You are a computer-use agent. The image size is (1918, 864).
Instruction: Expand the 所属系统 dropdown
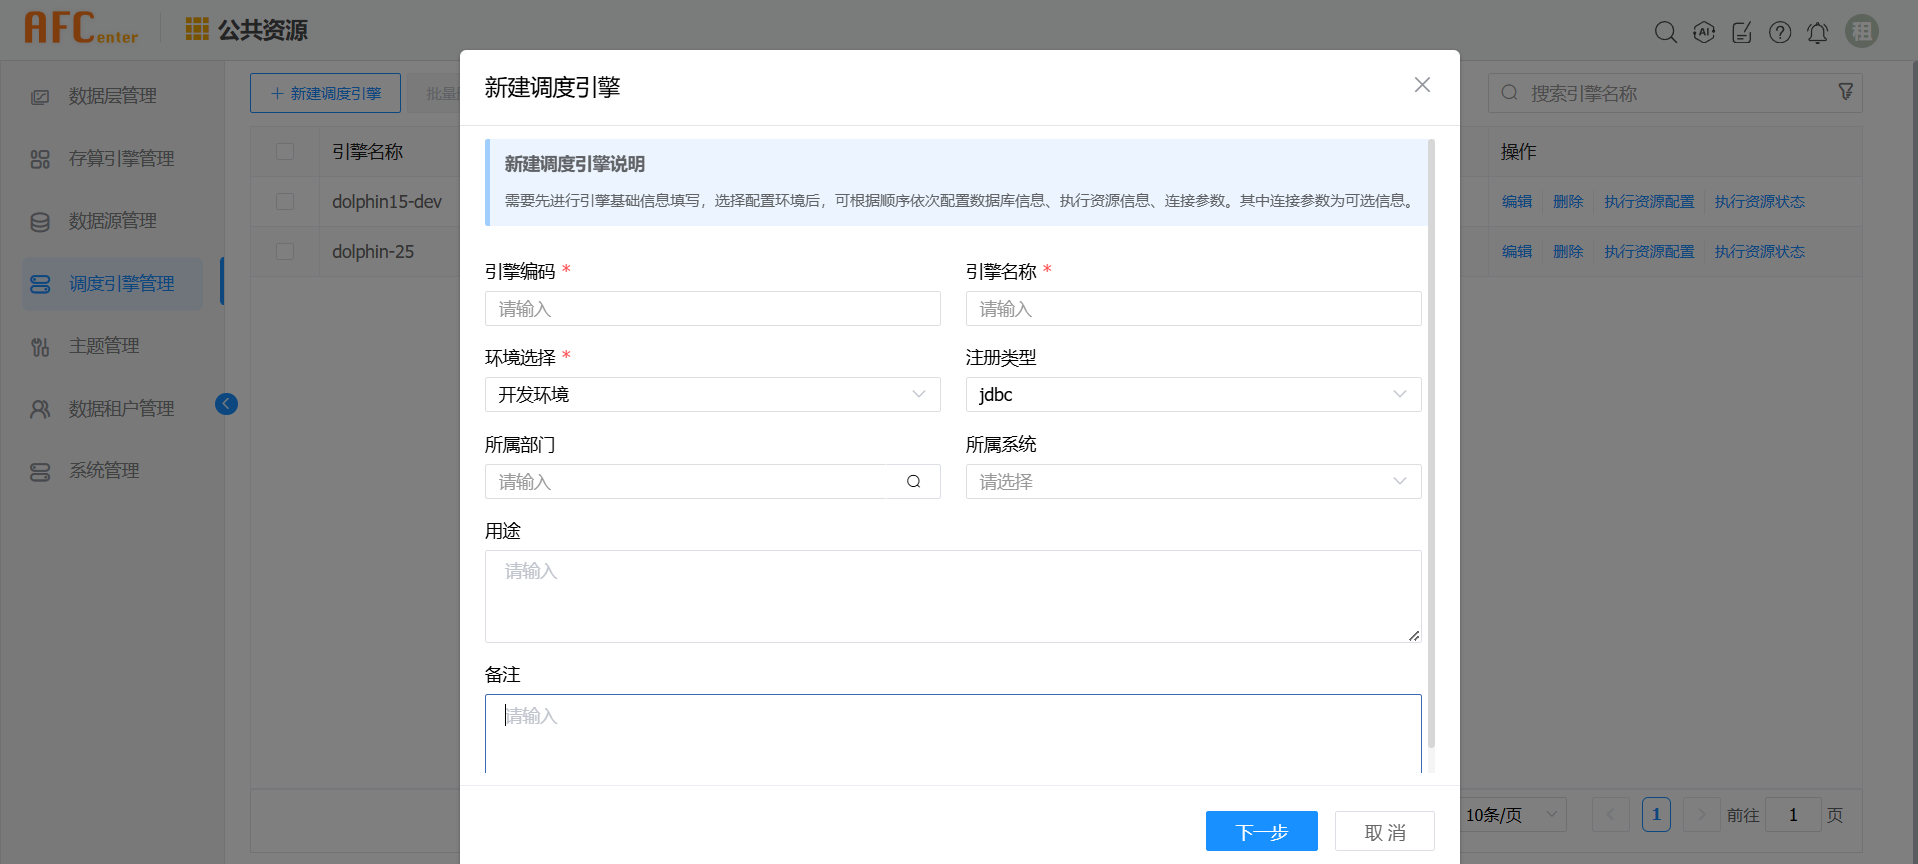(1192, 482)
